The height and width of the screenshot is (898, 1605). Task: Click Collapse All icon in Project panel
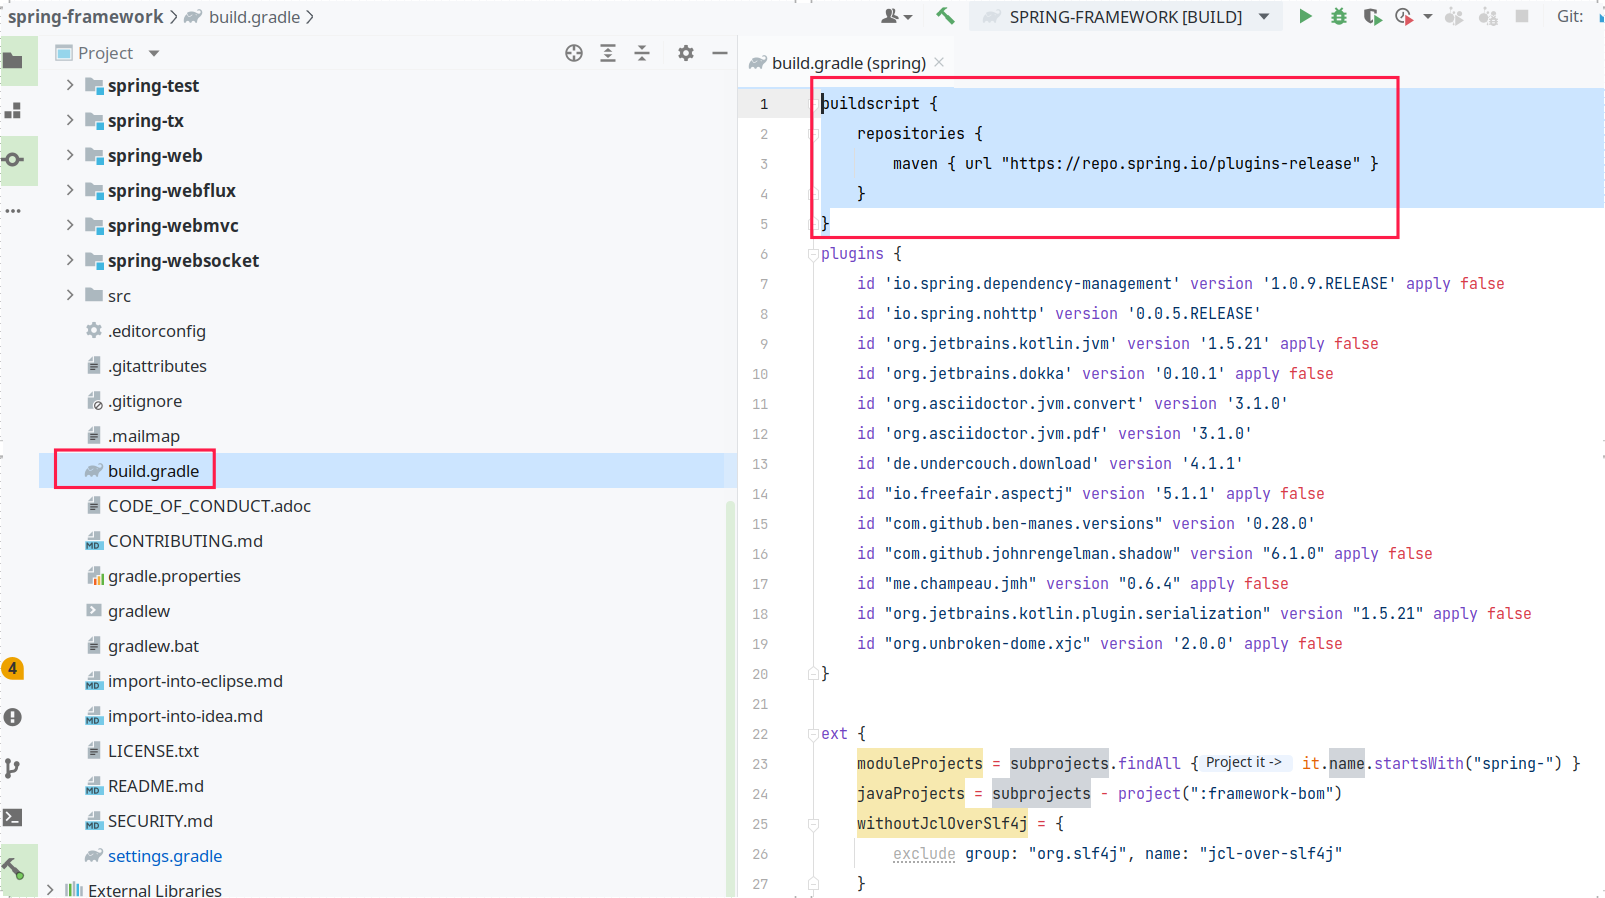[x=642, y=53]
